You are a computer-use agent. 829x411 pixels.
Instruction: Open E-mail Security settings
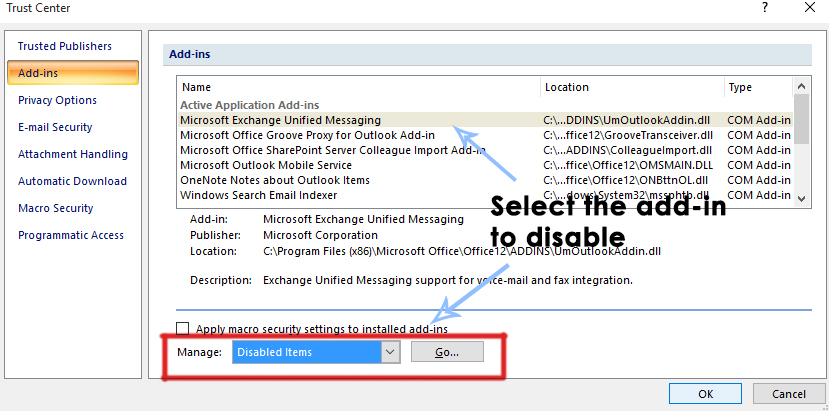click(x=55, y=127)
